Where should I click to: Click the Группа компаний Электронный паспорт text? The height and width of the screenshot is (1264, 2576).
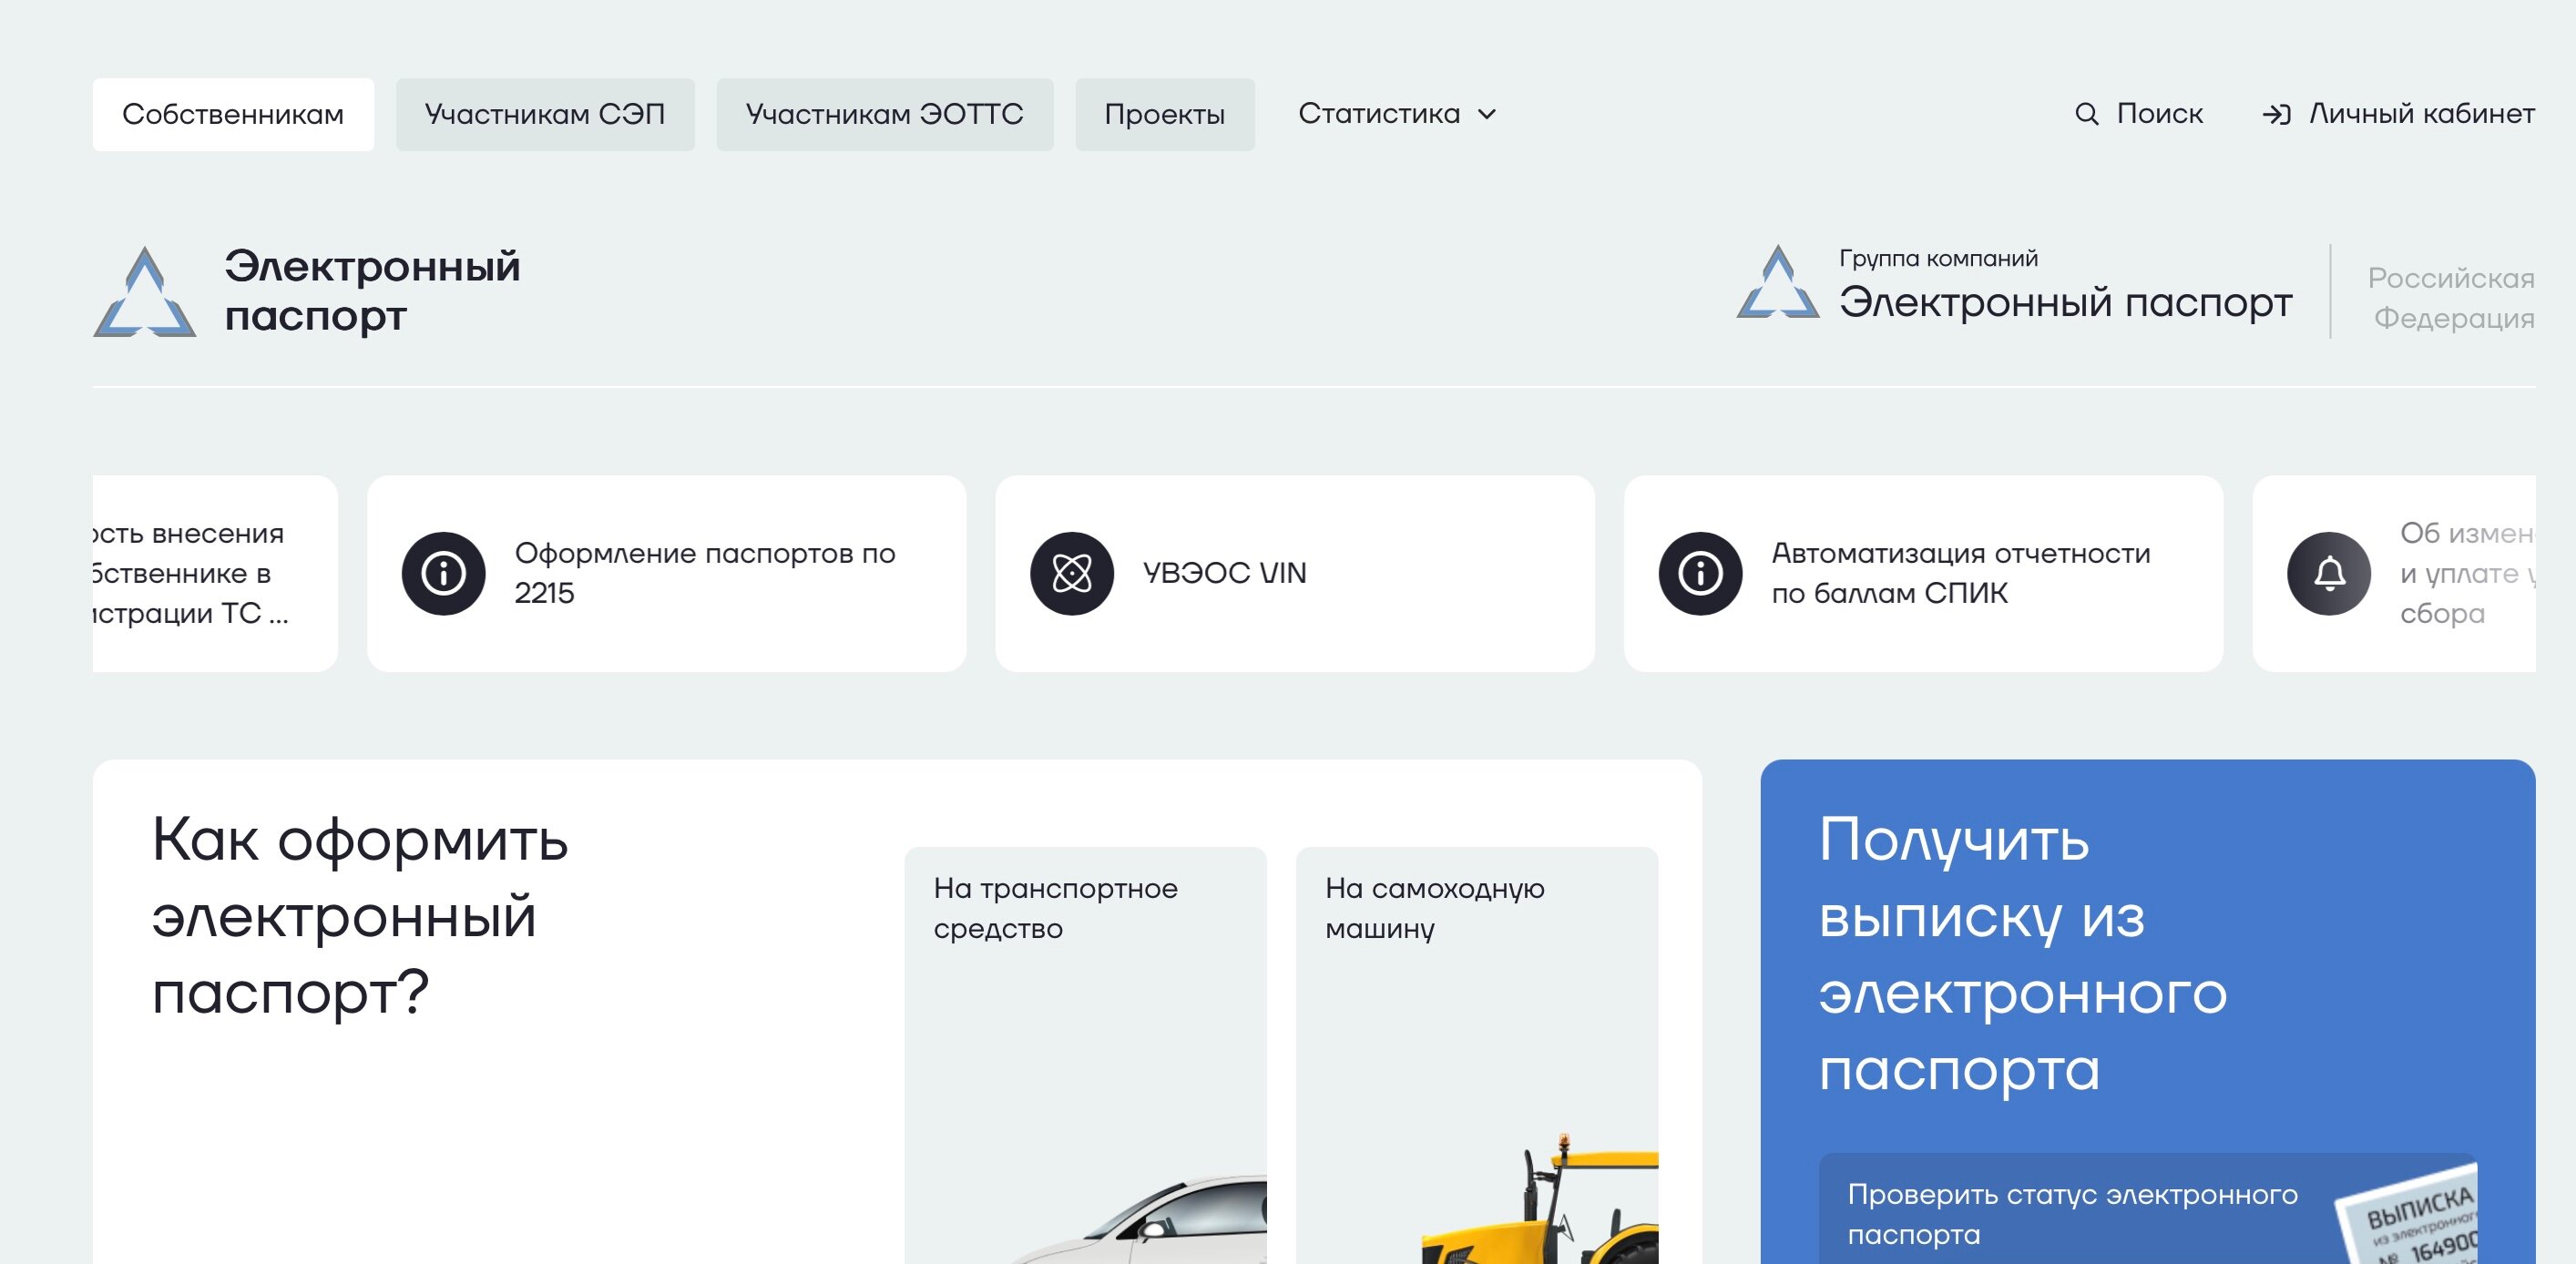2065,286
